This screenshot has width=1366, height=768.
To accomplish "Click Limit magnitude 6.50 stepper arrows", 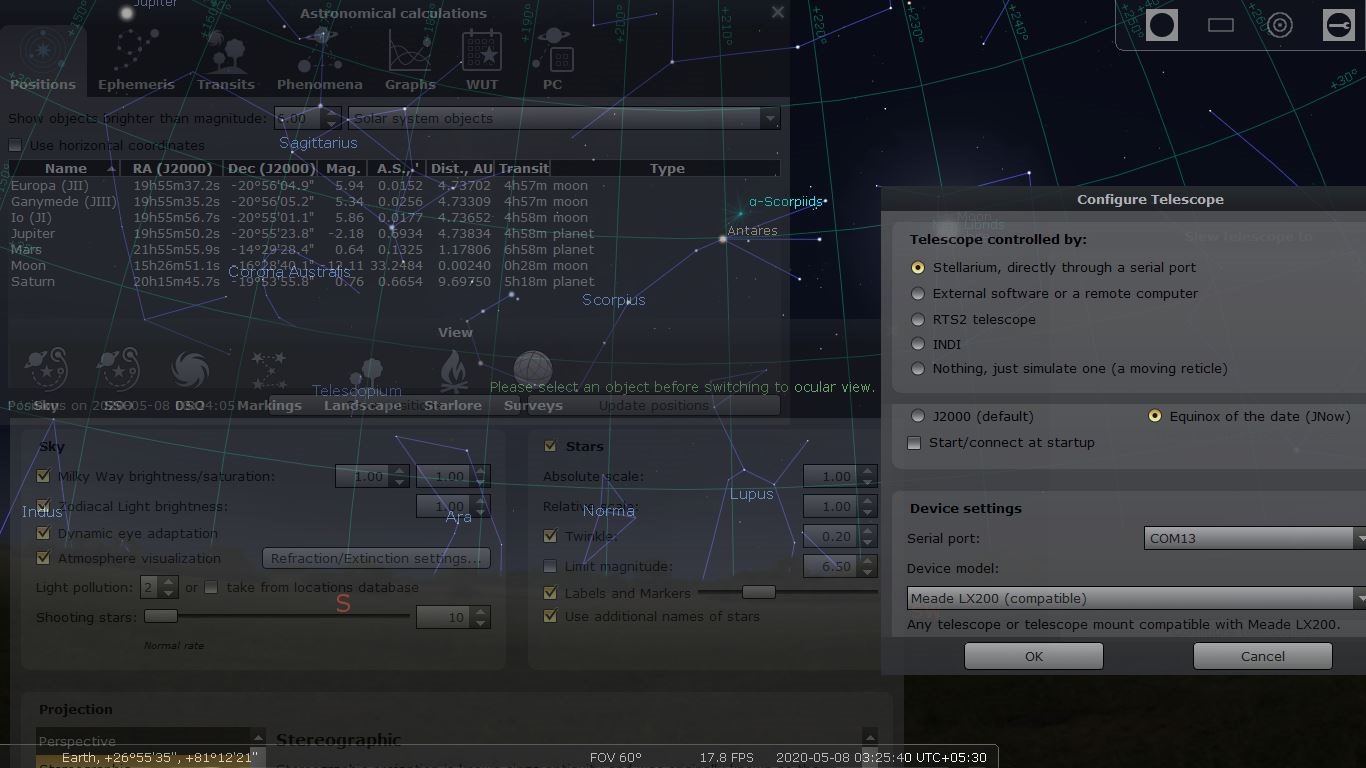I will coord(867,566).
